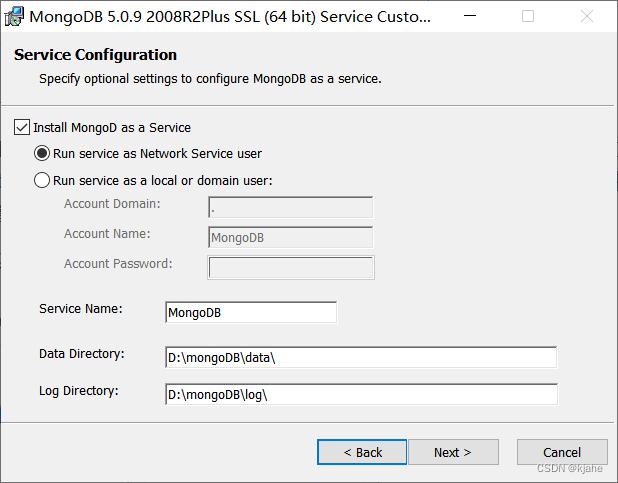Click the Account Domain input field

290,207
